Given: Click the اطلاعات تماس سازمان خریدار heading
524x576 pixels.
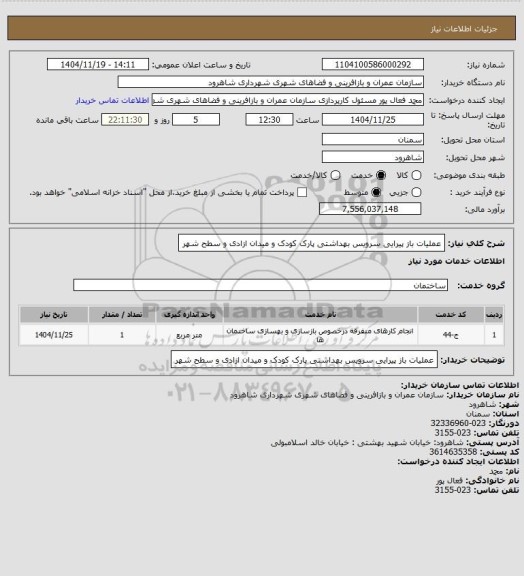Looking at the screenshot, I should [460, 385].
